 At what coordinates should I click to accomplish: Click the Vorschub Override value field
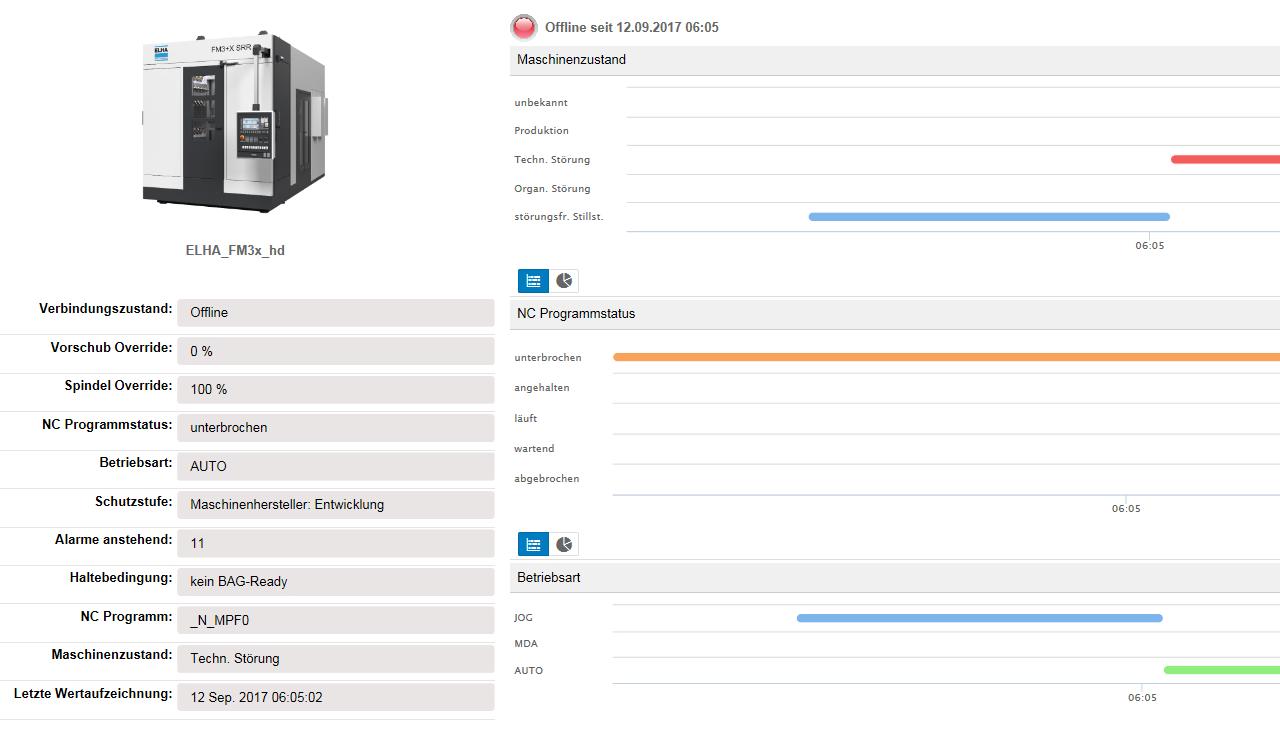pos(336,351)
